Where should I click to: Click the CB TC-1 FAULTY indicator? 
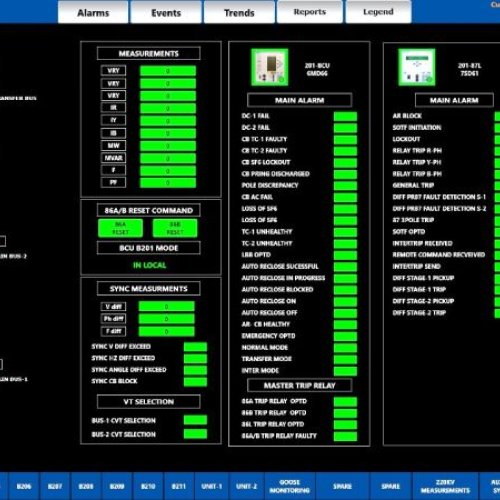click(x=345, y=140)
